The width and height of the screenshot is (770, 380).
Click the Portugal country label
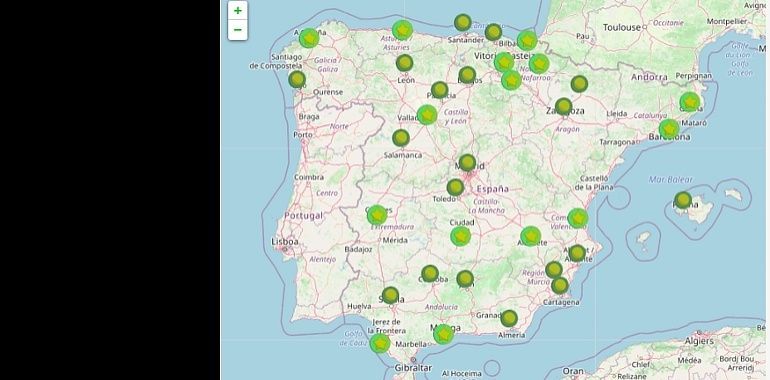[304, 216]
